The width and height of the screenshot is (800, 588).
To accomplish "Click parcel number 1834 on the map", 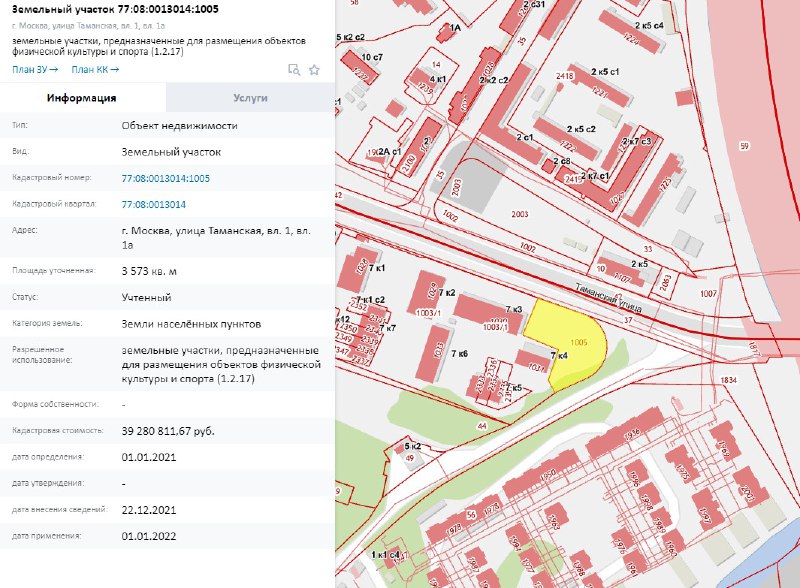I will click(729, 380).
